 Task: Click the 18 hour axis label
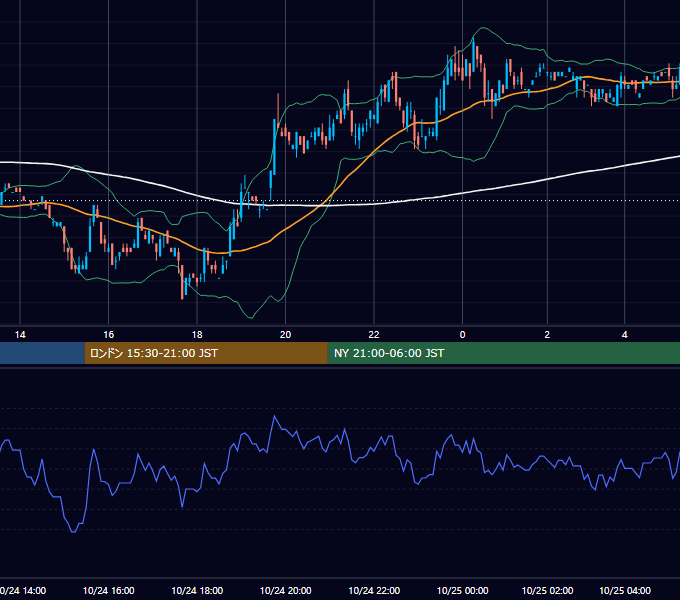click(x=197, y=335)
